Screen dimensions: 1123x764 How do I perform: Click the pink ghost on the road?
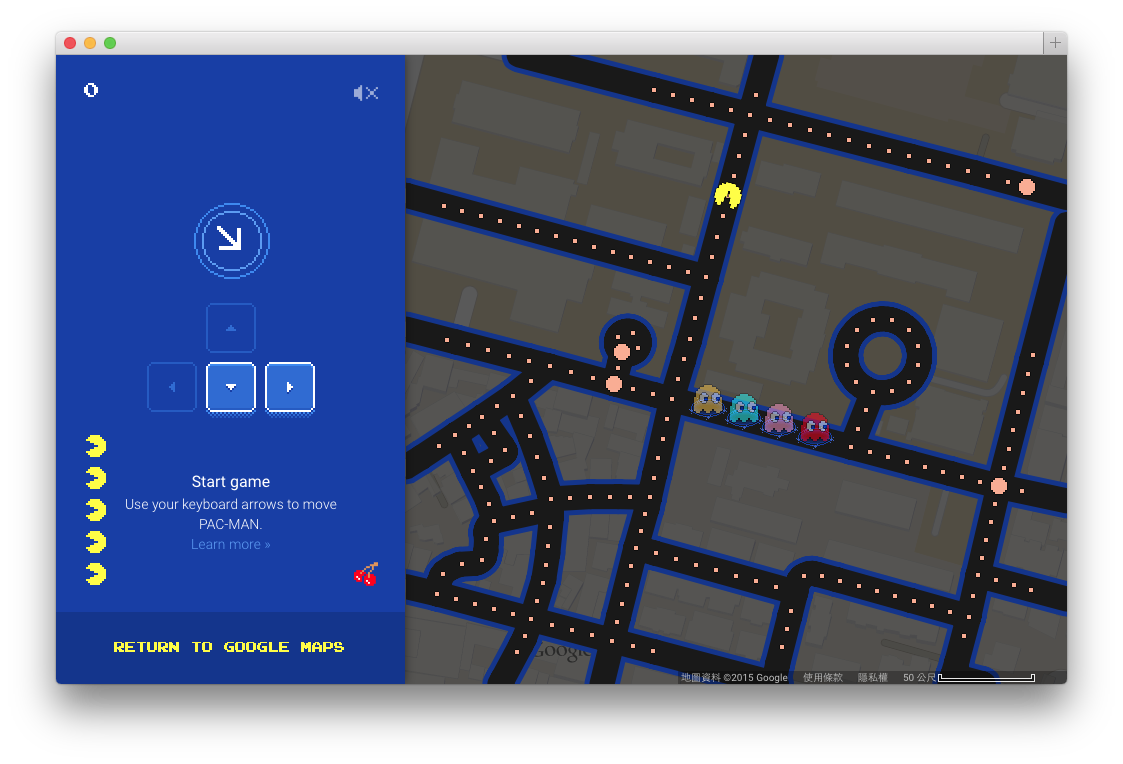pos(779,418)
